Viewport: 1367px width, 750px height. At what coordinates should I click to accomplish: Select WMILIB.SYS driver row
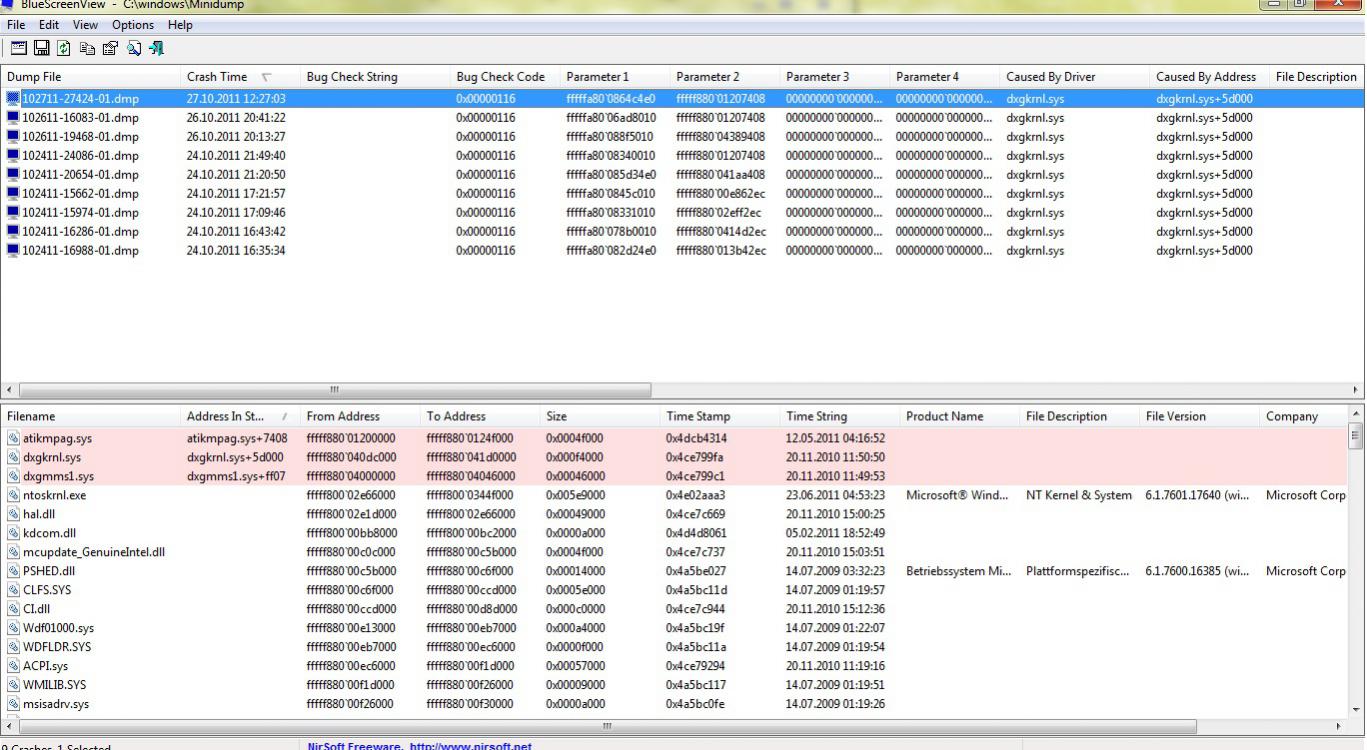coord(675,685)
